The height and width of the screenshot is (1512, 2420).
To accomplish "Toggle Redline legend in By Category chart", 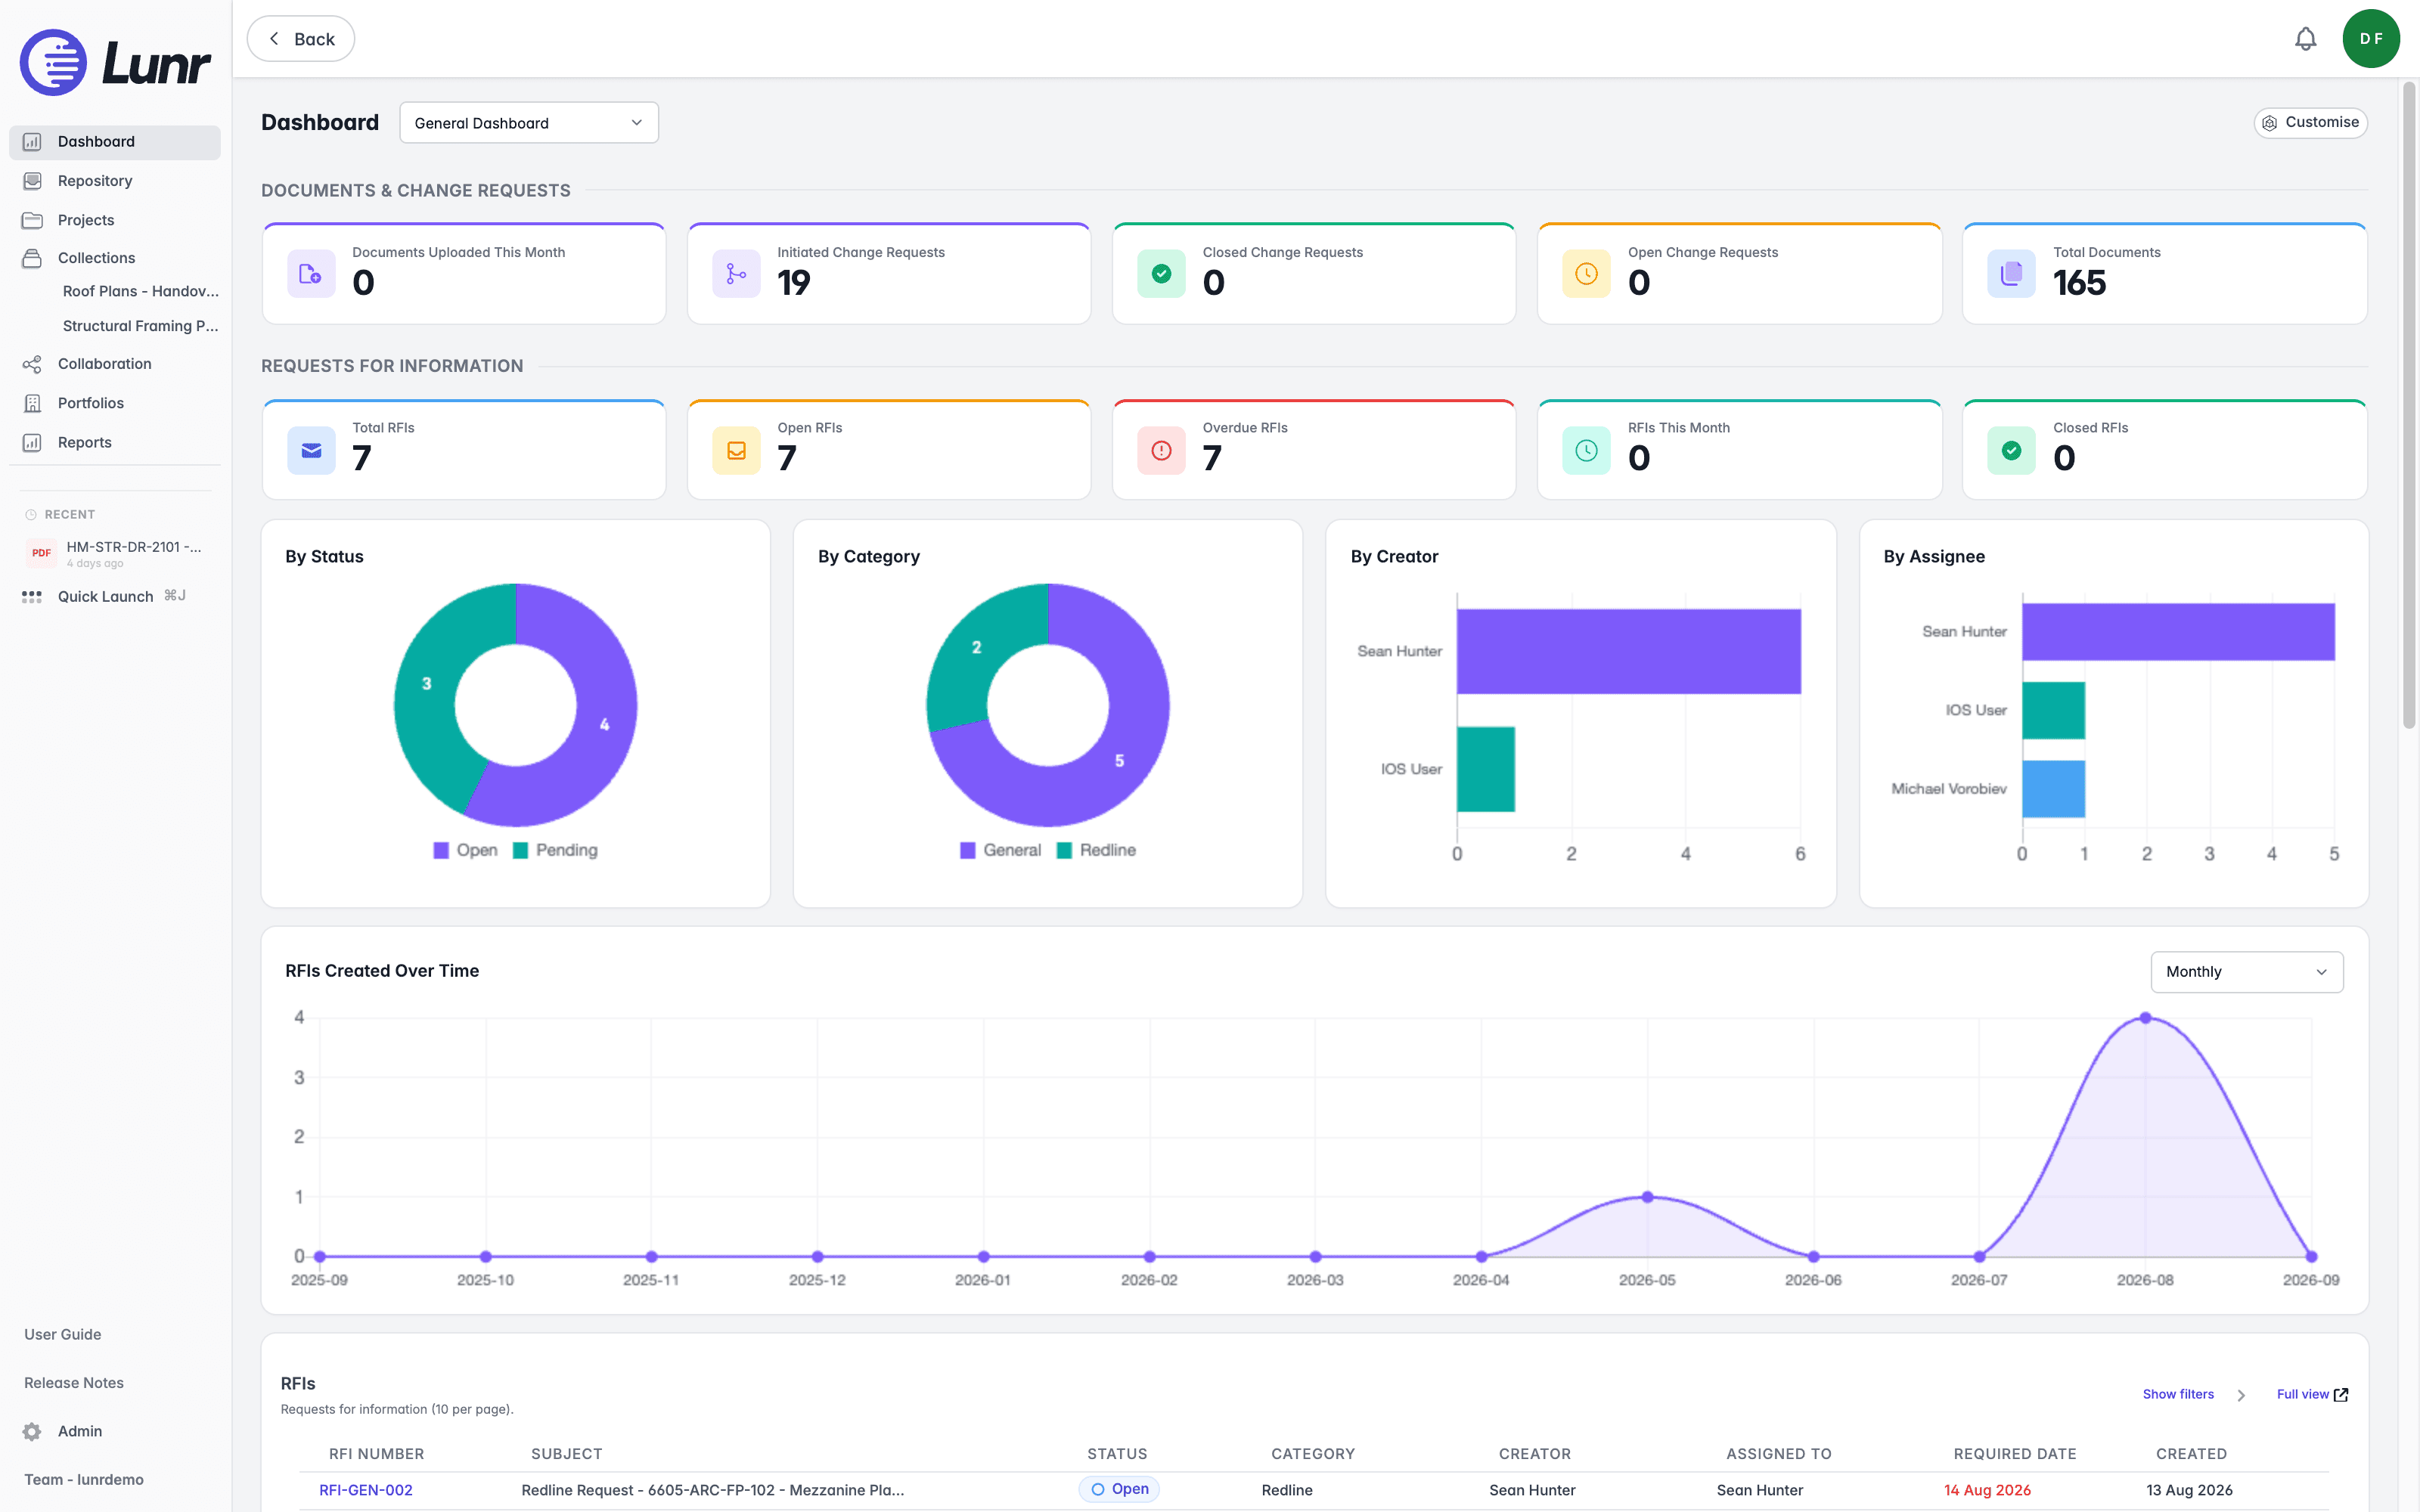I will coord(1096,850).
